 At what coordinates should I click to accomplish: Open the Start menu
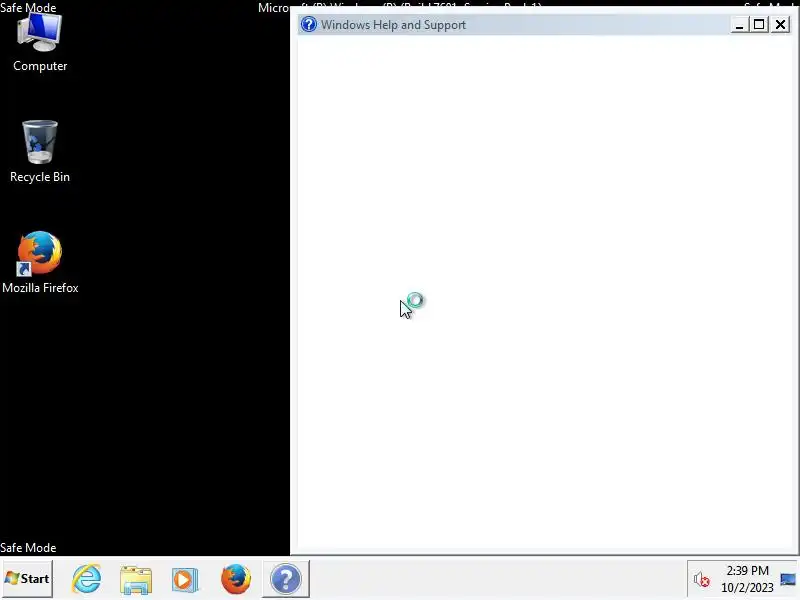pyautogui.click(x=28, y=579)
